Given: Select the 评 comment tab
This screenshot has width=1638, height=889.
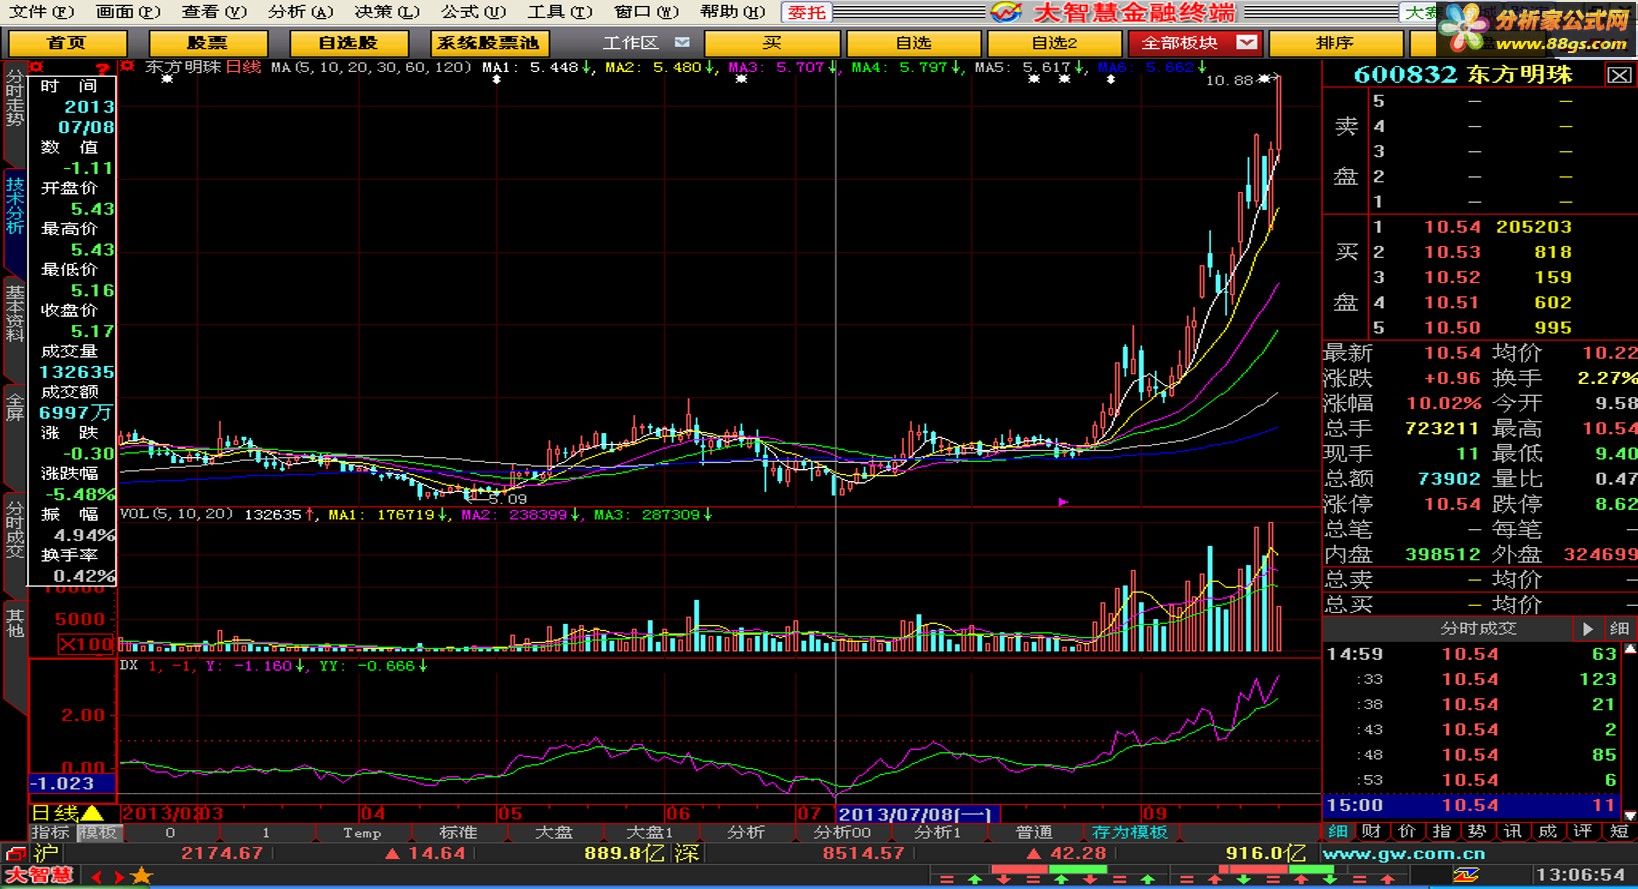Looking at the screenshot, I should [1582, 831].
